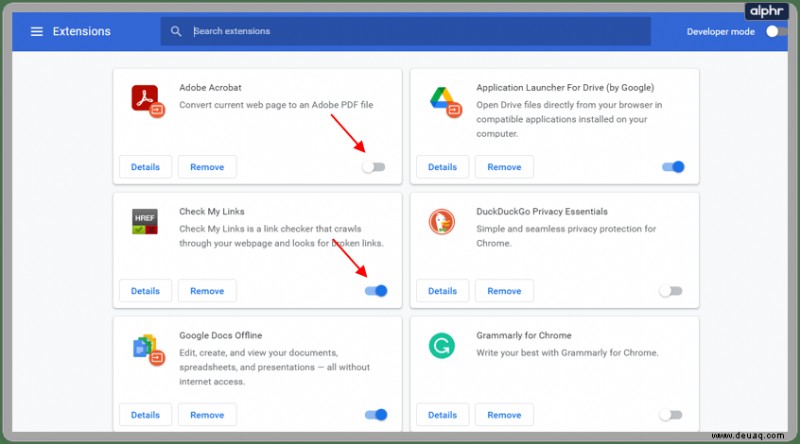
Task: Open Details for Grammarly for Chrome
Action: 442,415
